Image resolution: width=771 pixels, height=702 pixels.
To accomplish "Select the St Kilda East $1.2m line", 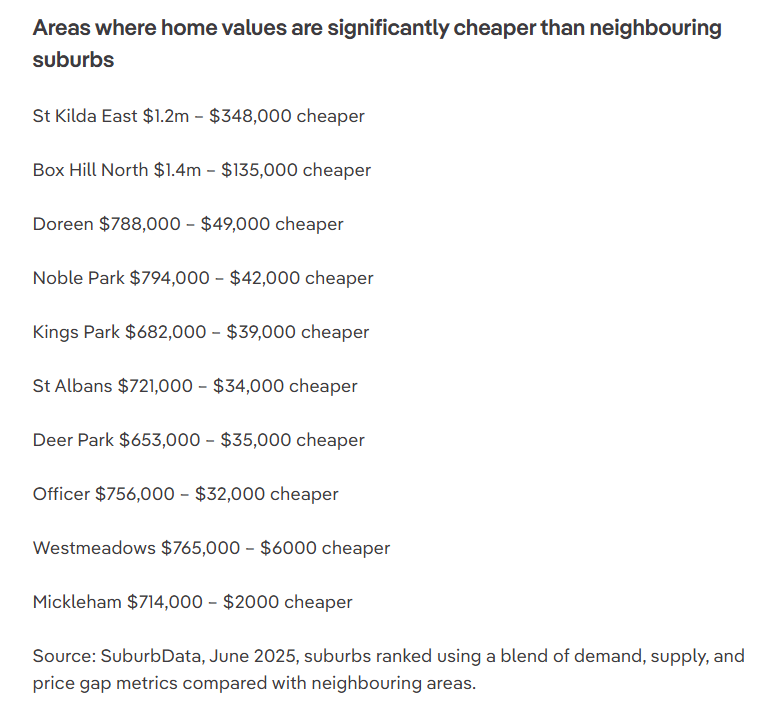I will (x=199, y=117).
